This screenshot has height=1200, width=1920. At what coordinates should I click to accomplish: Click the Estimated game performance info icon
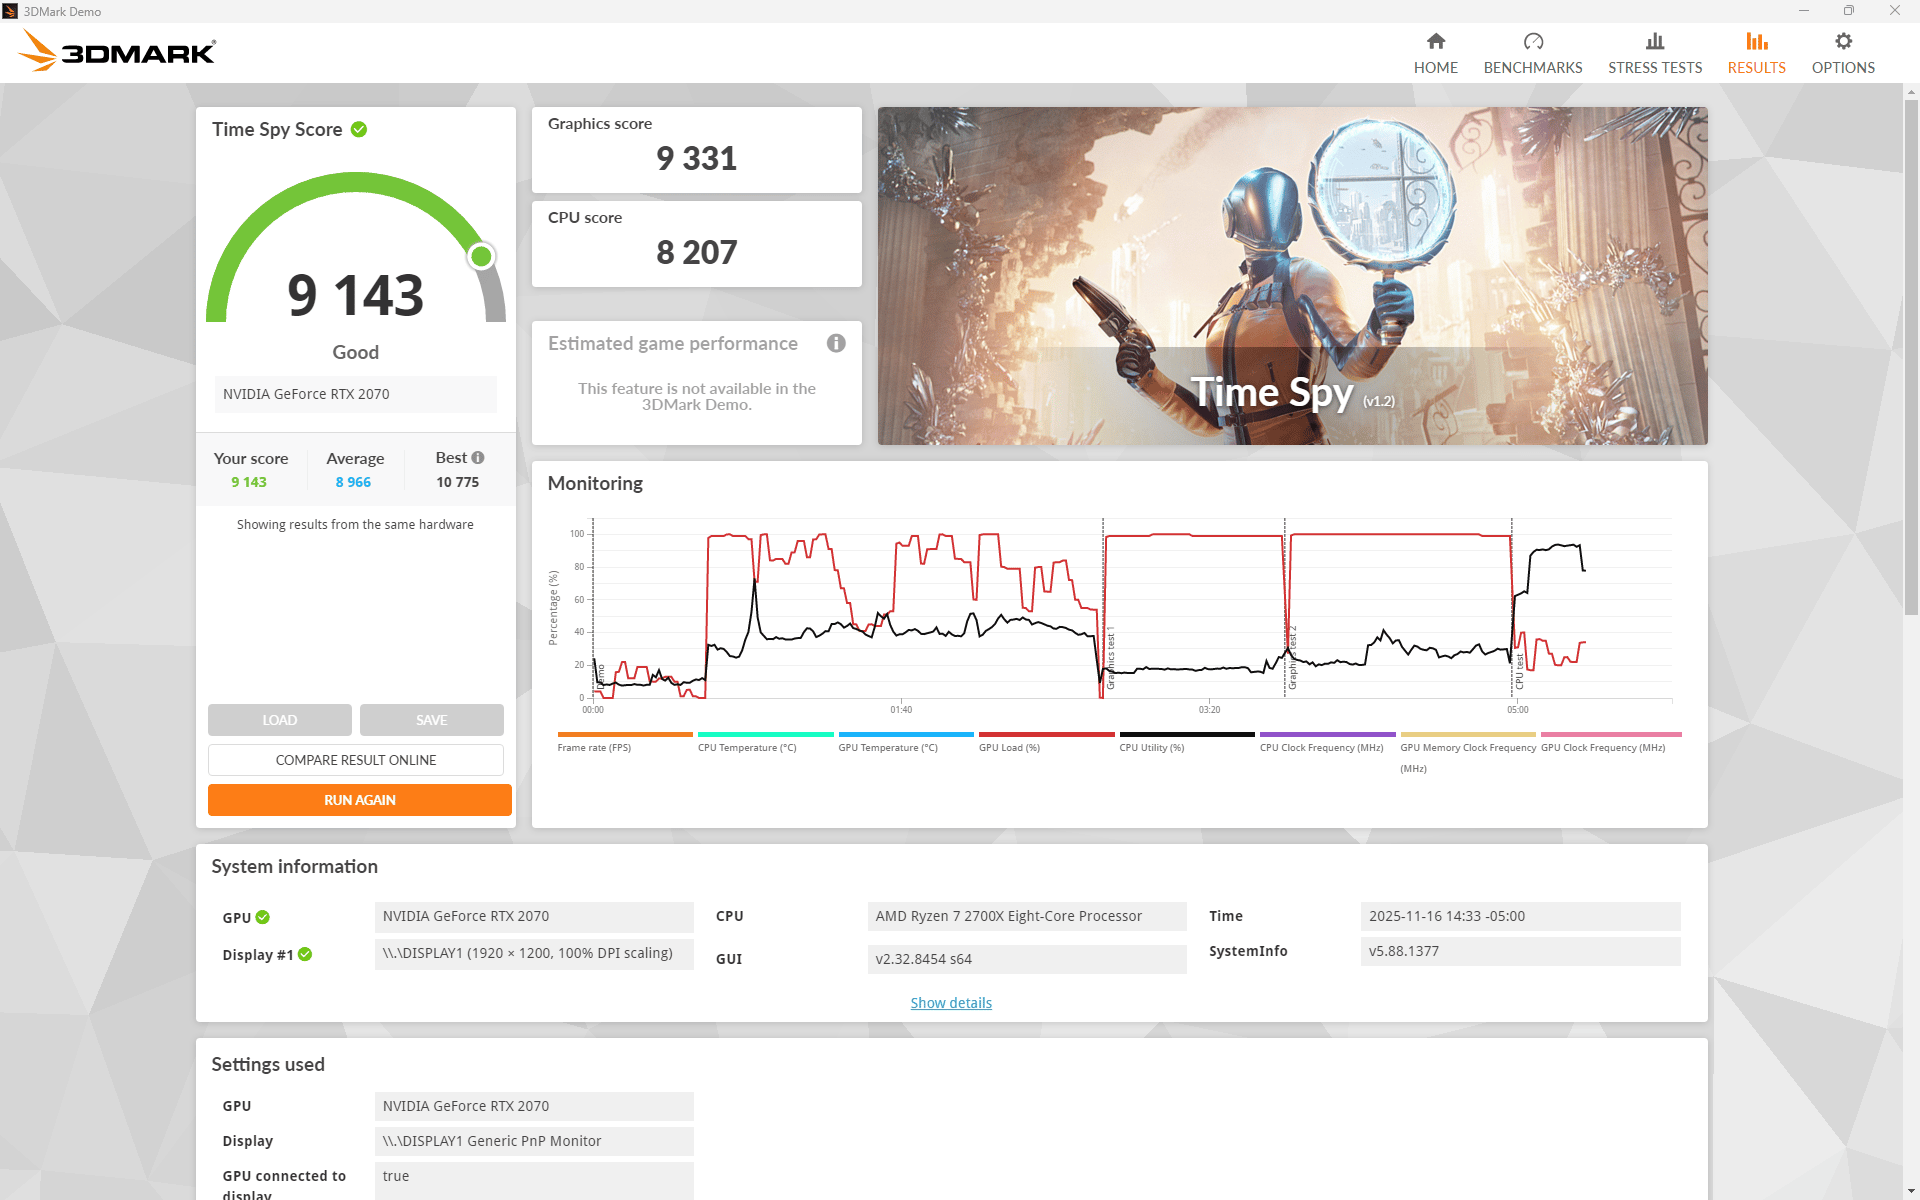(x=836, y=343)
